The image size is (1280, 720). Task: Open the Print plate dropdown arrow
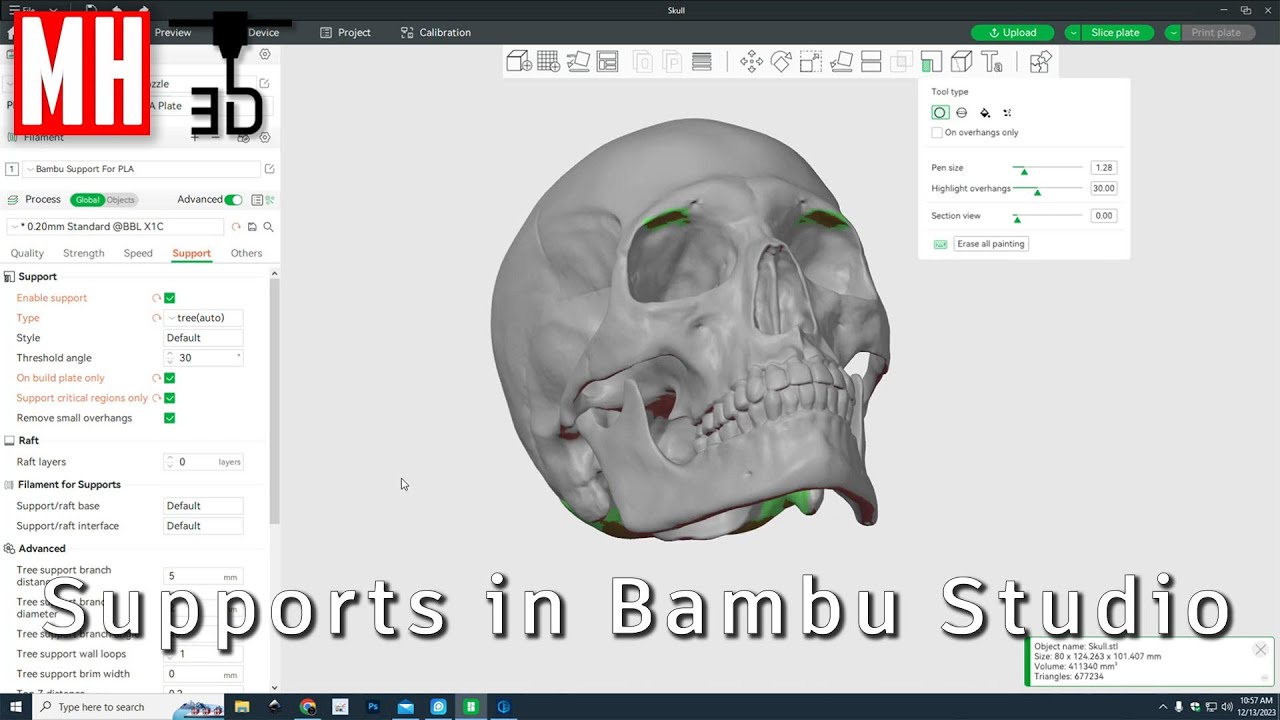[1173, 33]
